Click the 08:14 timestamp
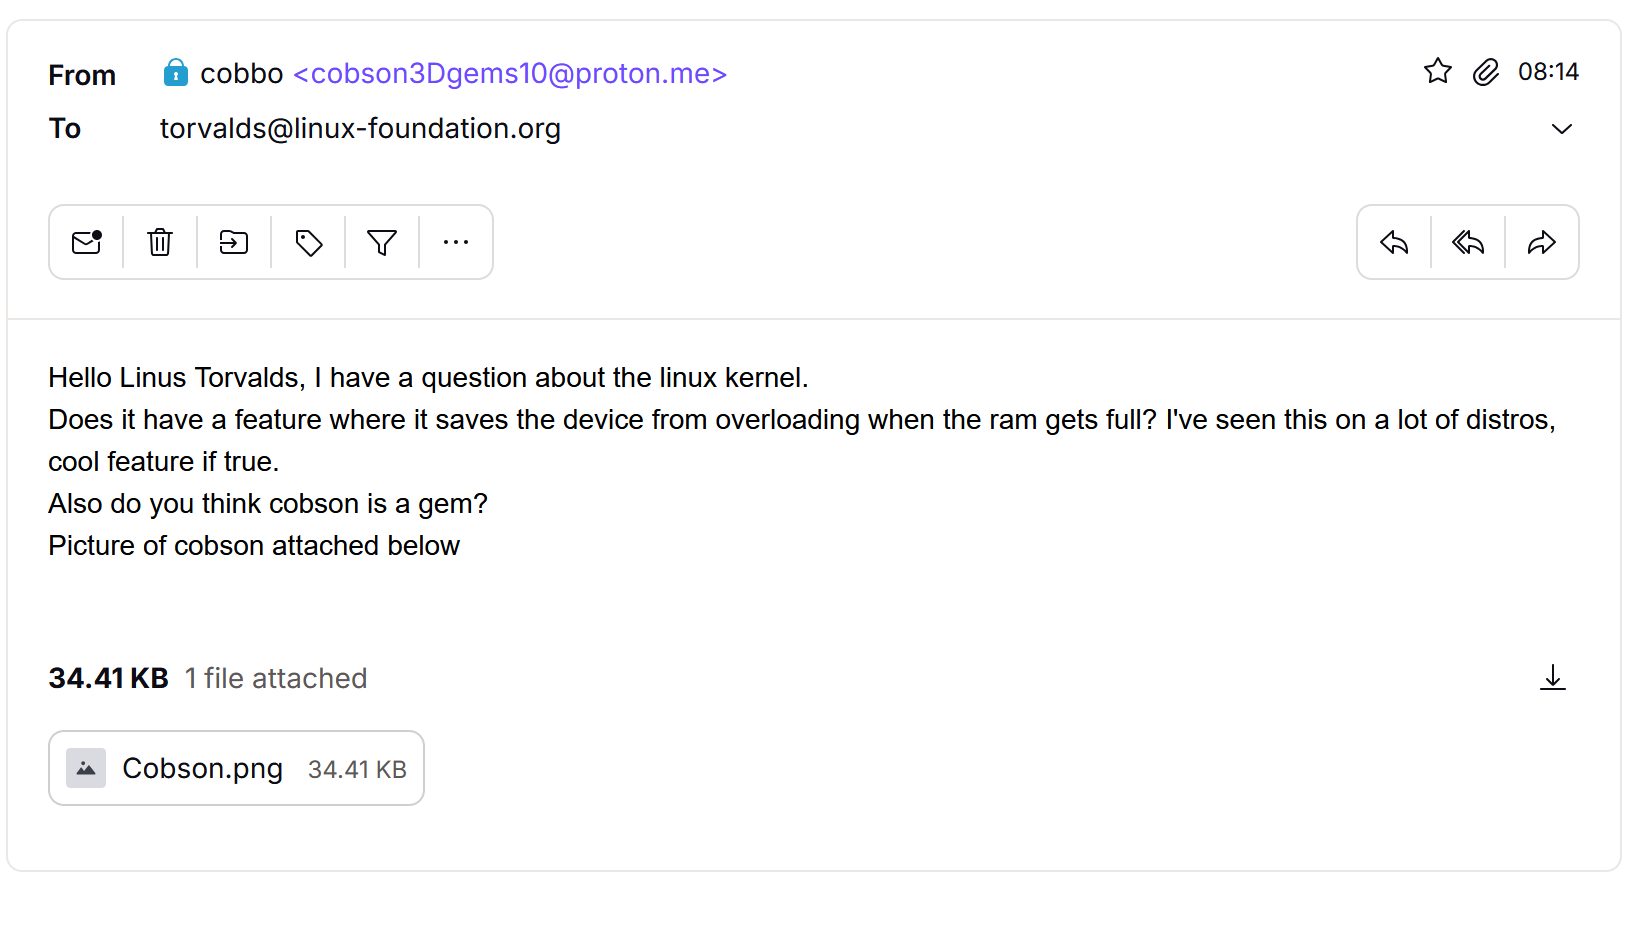The height and width of the screenshot is (951, 1644). (x=1548, y=72)
